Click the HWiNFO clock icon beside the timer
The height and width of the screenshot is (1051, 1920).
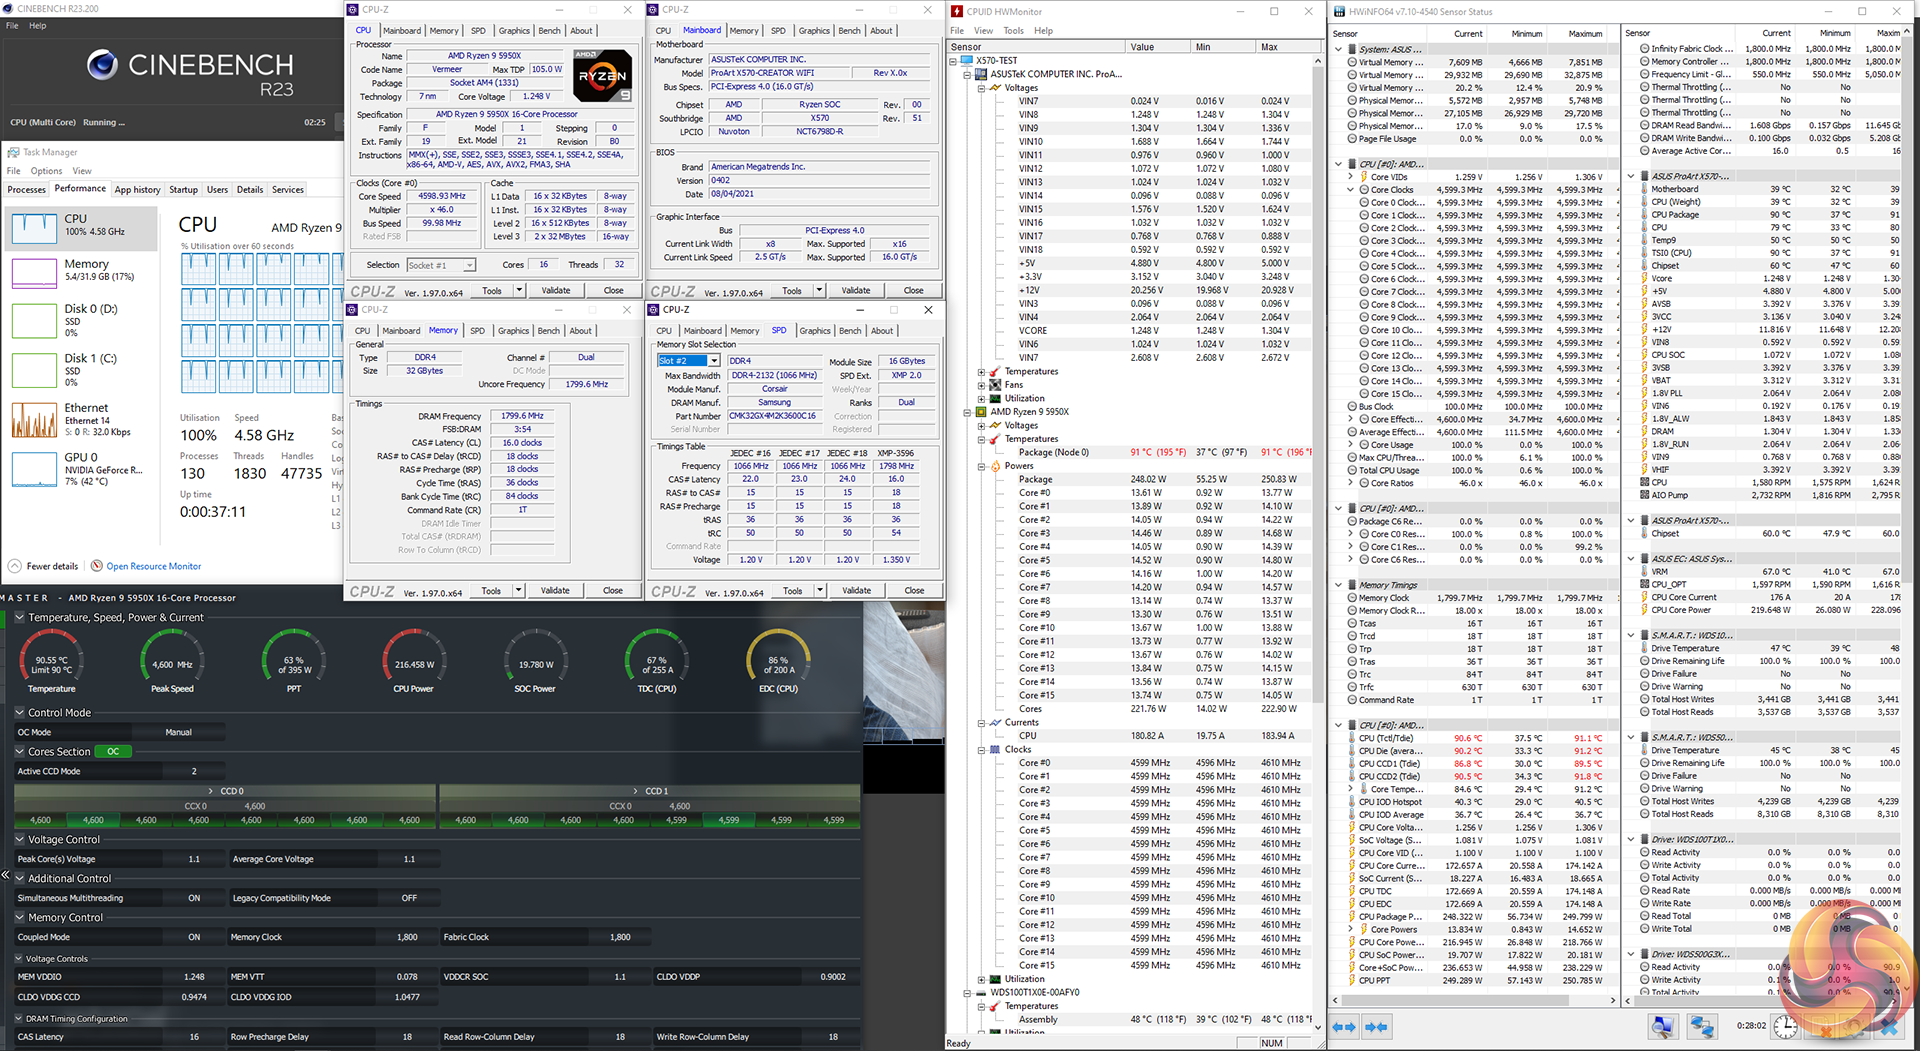pos(1785,1027)
